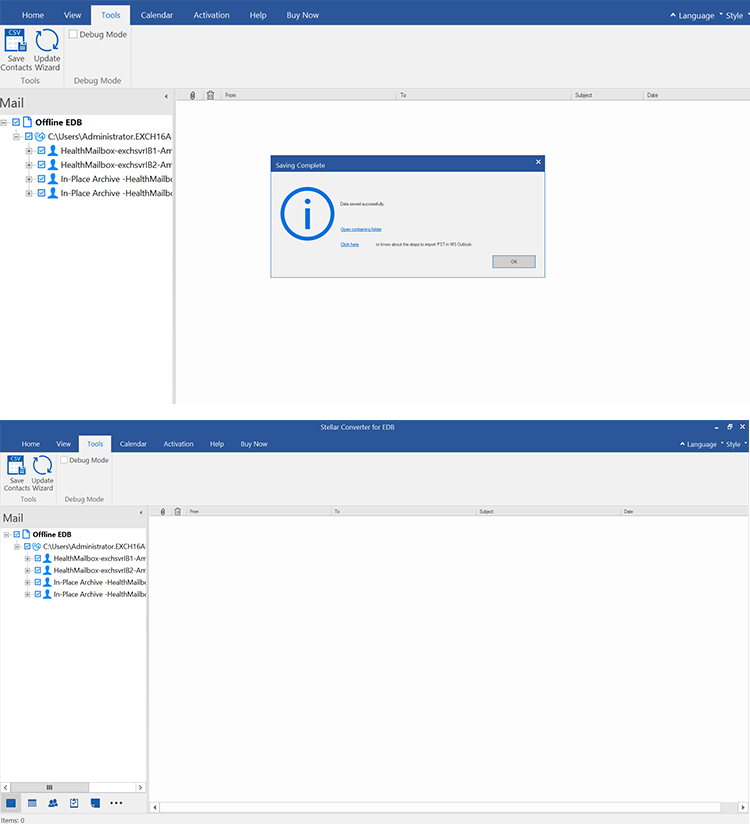
Task: Collapse C:\Users\Administrator node in upper window
Action: [x=17, y=137]
